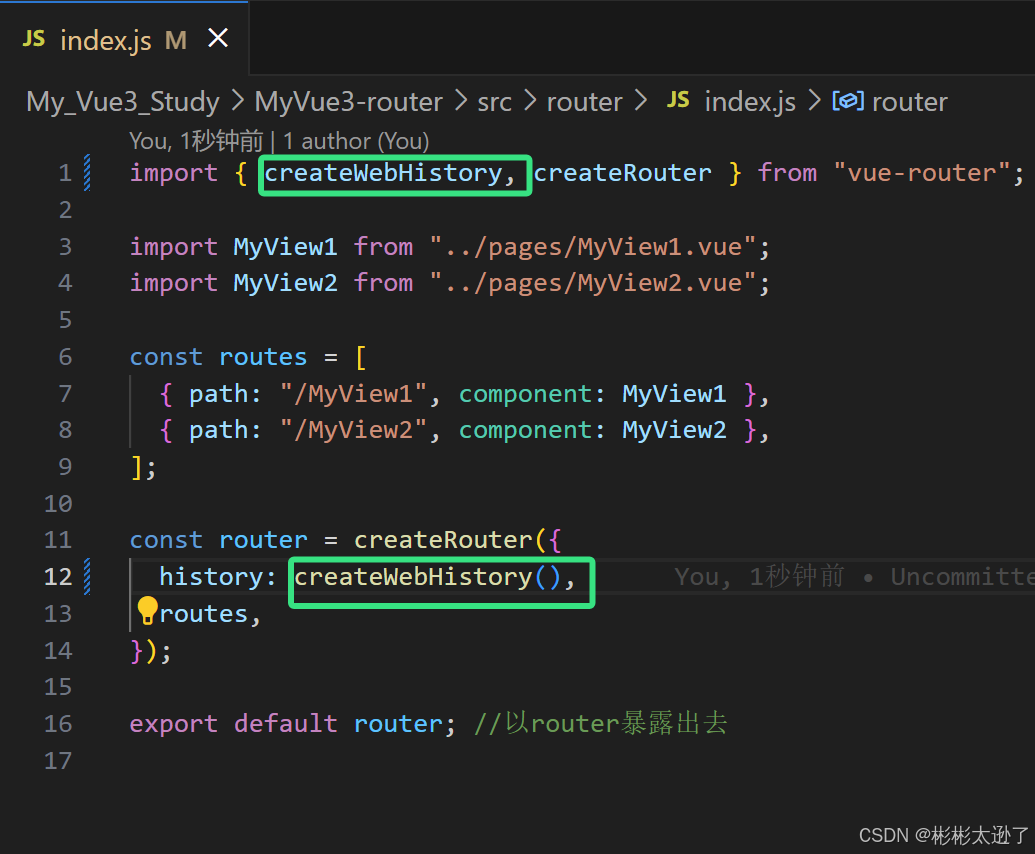Click the modified change marker beside line 1
The width and height of the screenshot is (1035, 854).
[x=87, y=172]
